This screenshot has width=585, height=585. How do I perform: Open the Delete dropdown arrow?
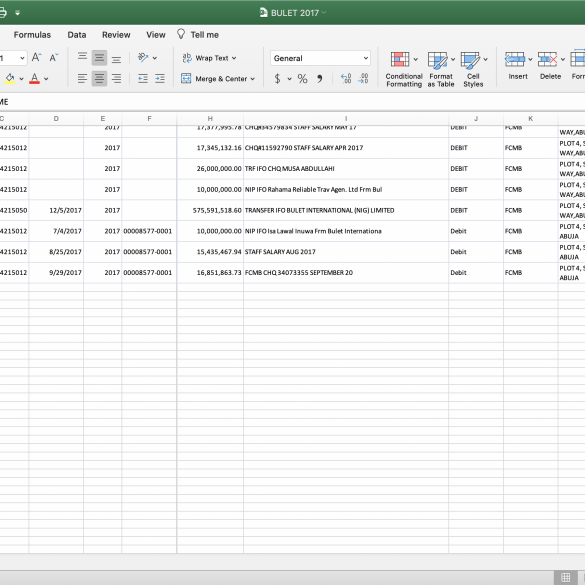563,60
